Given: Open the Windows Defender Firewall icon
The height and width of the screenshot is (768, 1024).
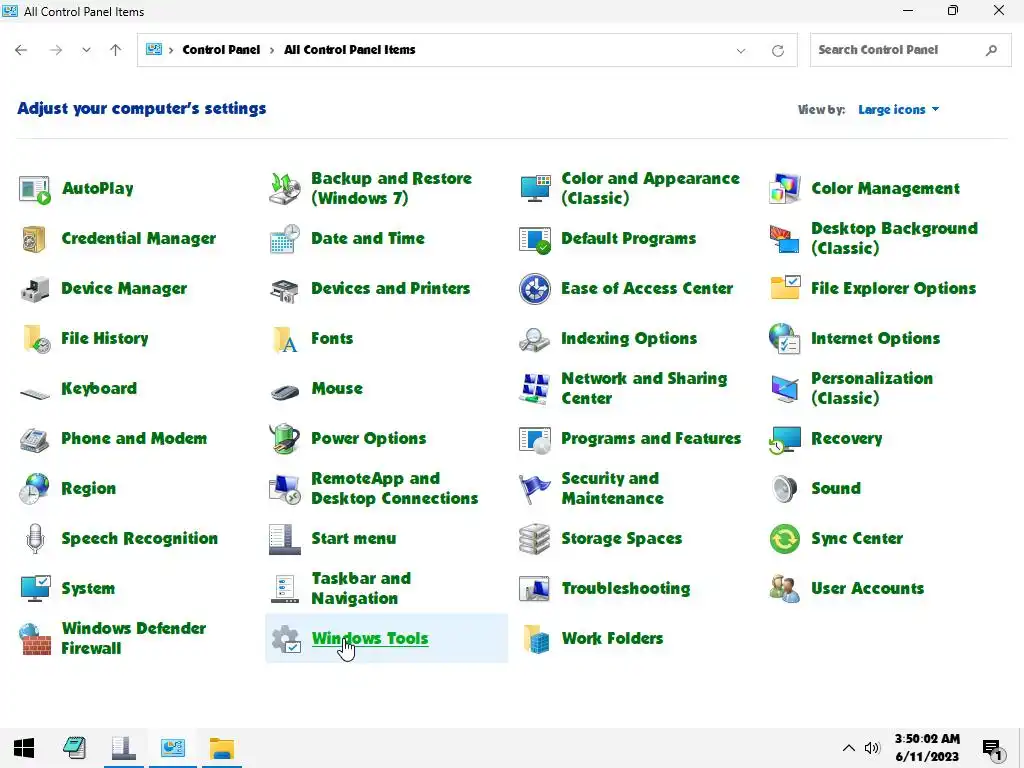Looking at the screenshot, I should (x=35, y=639).
